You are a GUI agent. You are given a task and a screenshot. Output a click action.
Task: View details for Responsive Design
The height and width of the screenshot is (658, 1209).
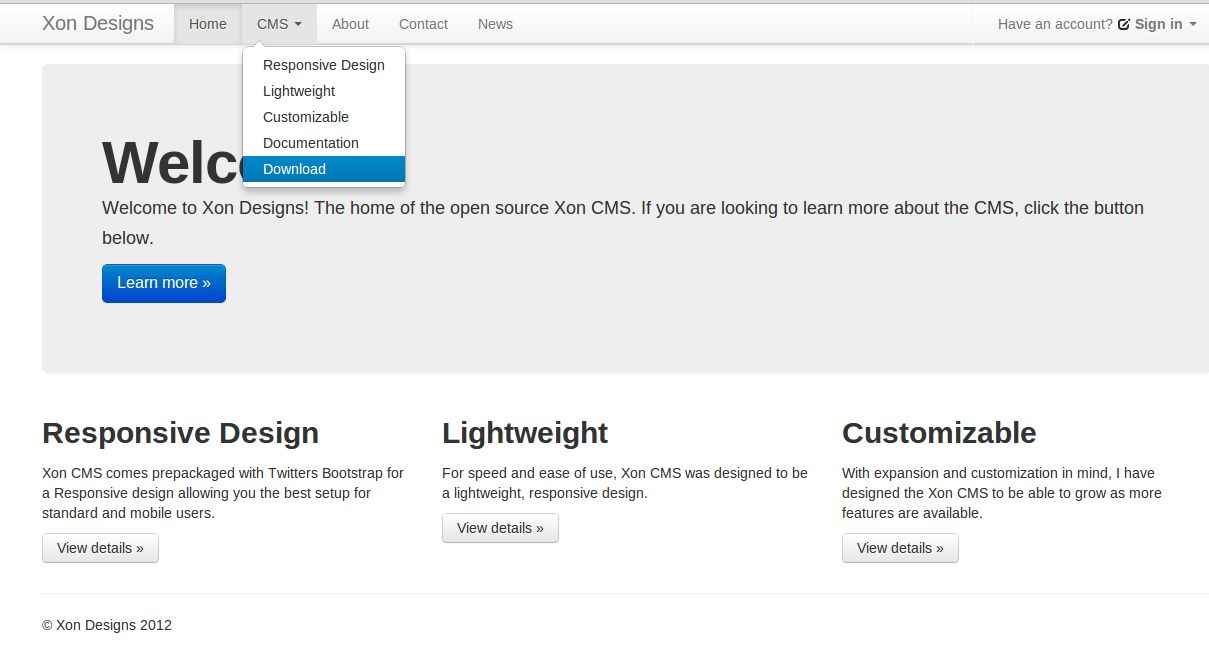100,547
